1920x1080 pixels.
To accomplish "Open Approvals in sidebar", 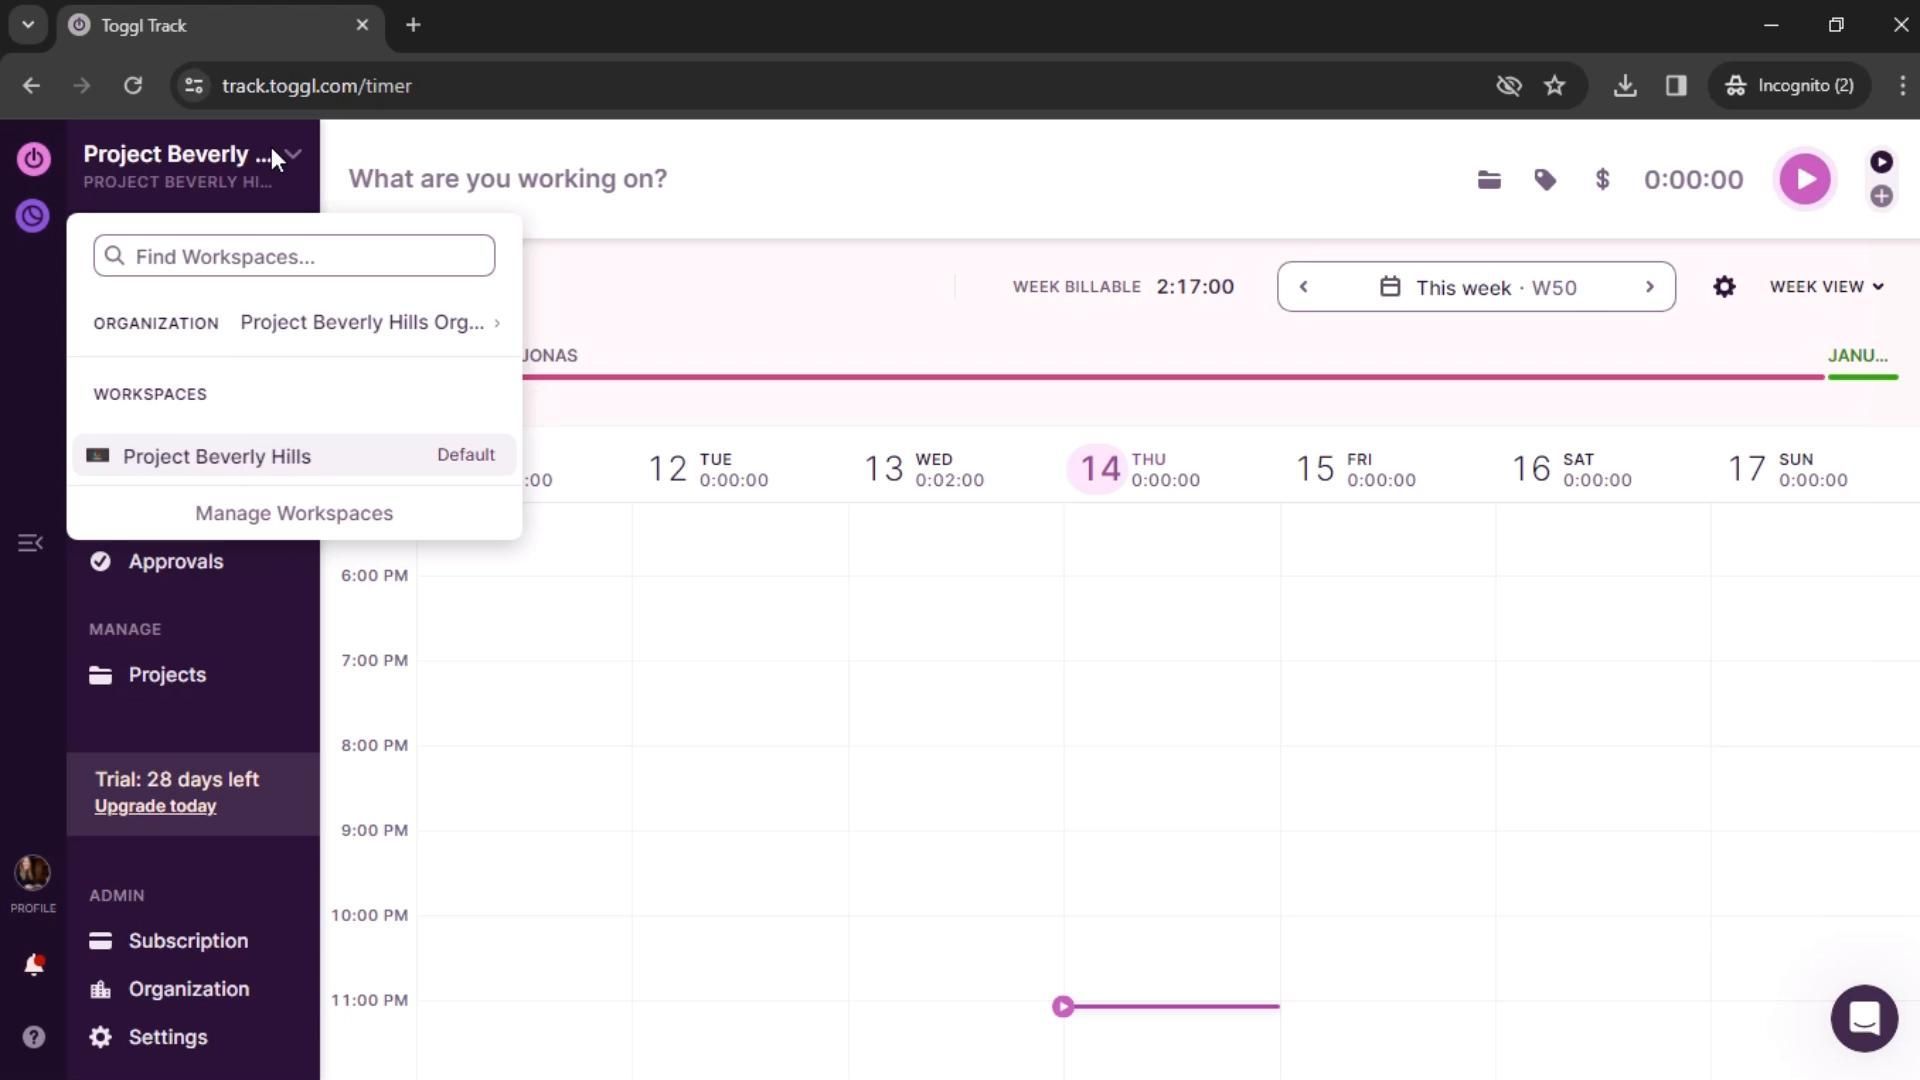I will (x=175, y=562).
